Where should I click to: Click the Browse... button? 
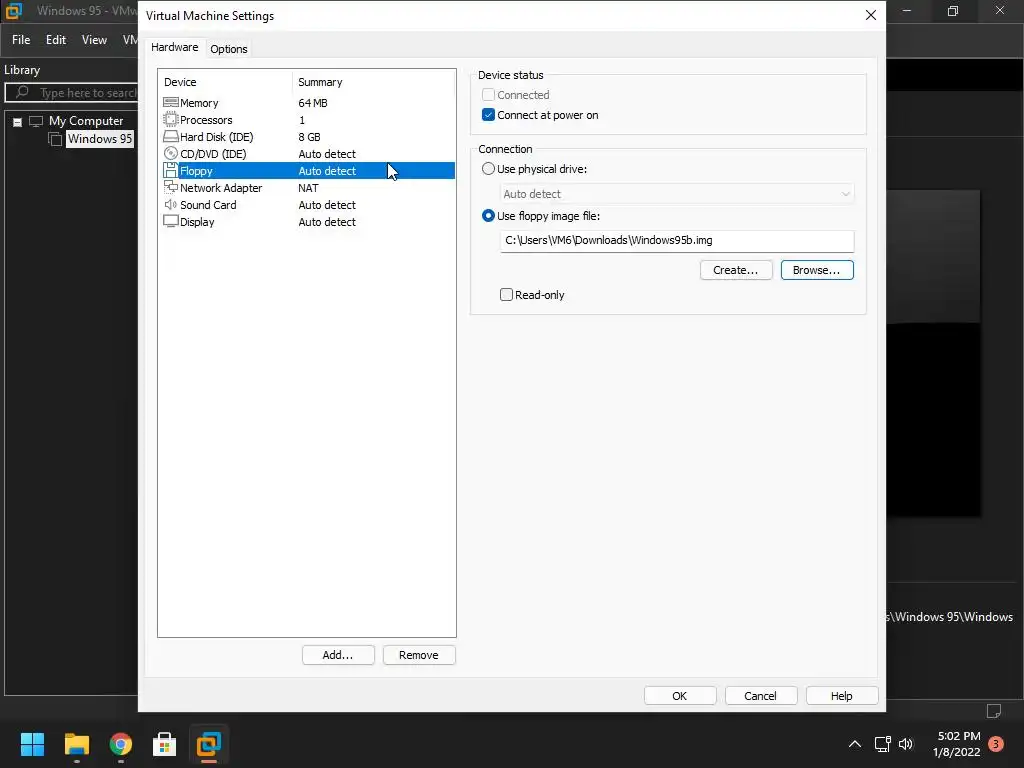(817, 270)
